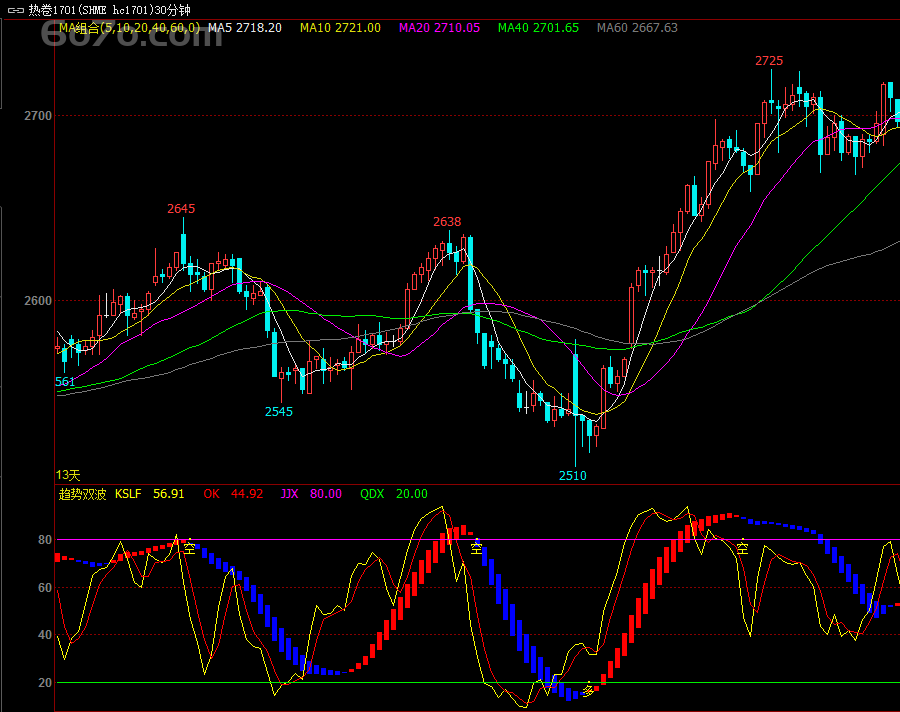The width and height of the screenshot is (900, 712).
Task: Click the green MA40 2701.65 legend
Action: tap(538, 28)
